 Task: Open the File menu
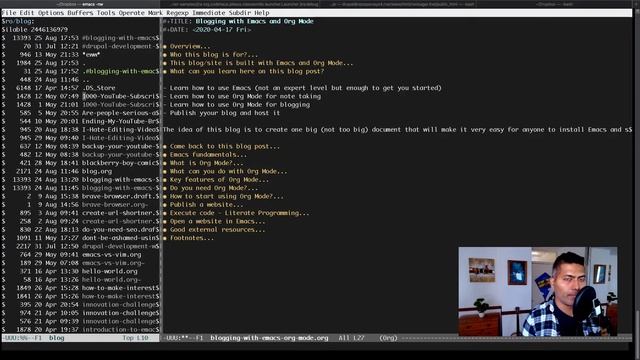(x=9, y=13)
